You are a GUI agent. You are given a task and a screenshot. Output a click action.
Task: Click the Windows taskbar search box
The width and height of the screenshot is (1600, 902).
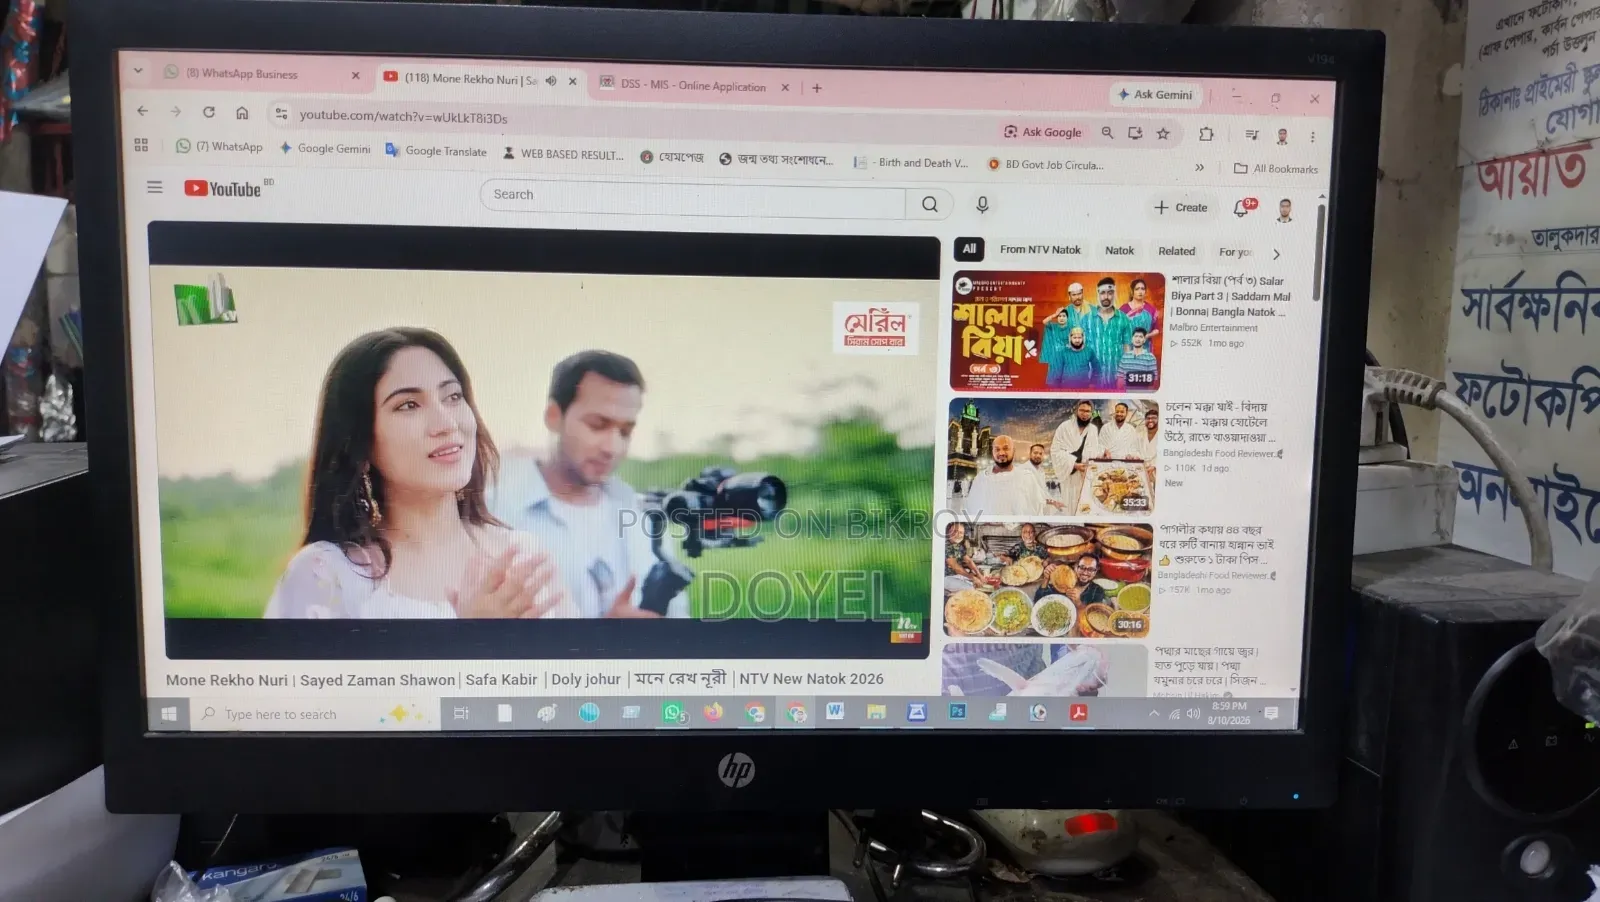[313, 713]
